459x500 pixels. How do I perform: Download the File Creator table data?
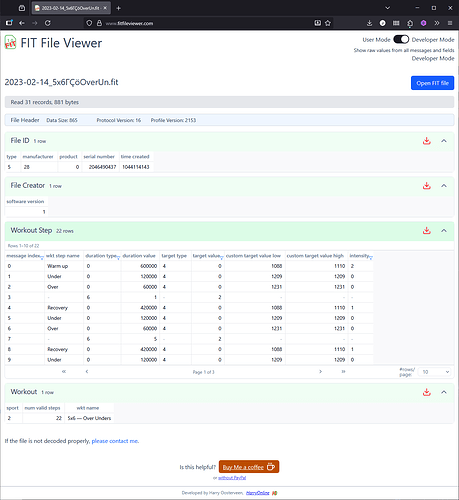426,186
